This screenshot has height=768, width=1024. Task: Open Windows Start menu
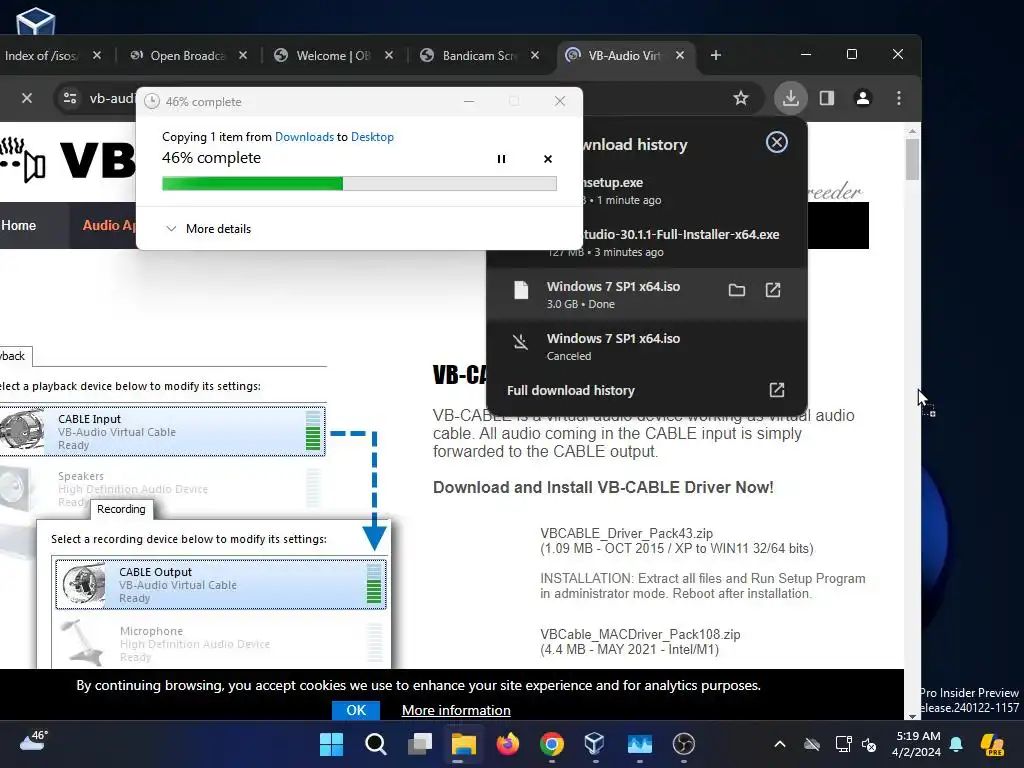(332, 744)
